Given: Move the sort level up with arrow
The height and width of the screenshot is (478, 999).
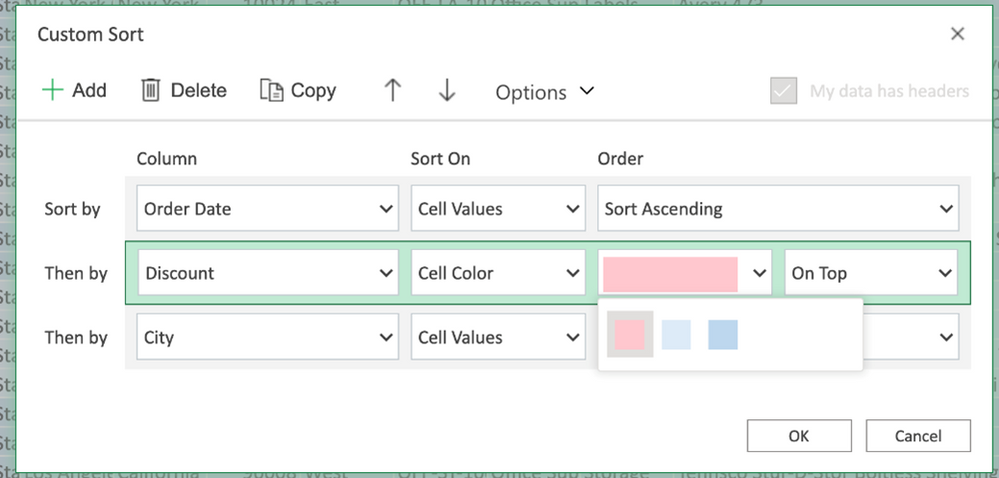Looking at the screenshot, I should (392, 90).
